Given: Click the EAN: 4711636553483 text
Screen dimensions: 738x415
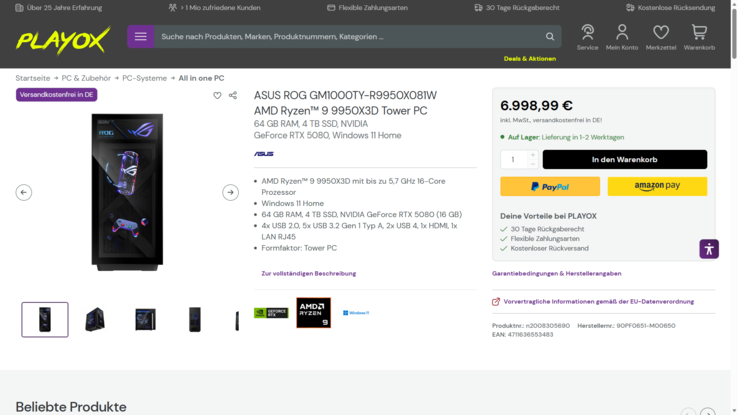Looking at the screenshot, I should (522, 335).
